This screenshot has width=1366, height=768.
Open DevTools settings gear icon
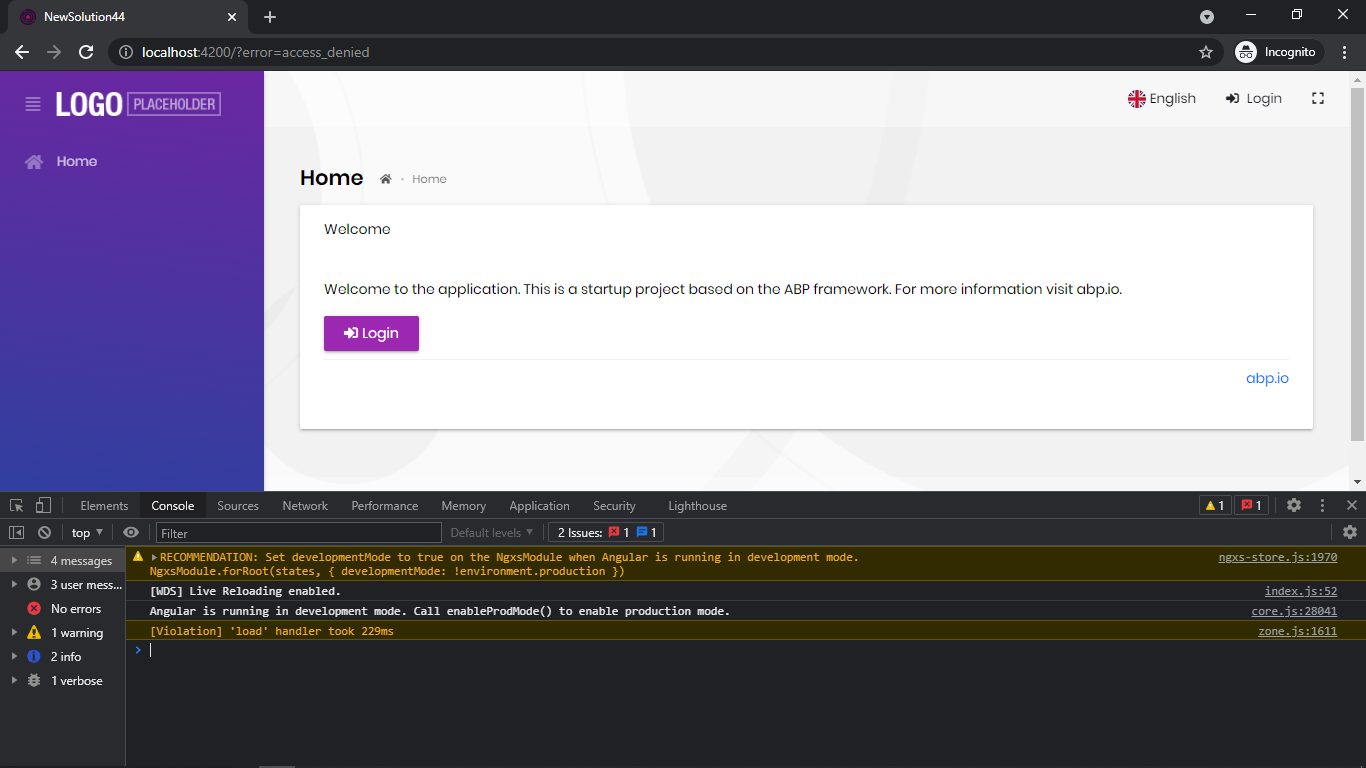tap(1294, 505)
